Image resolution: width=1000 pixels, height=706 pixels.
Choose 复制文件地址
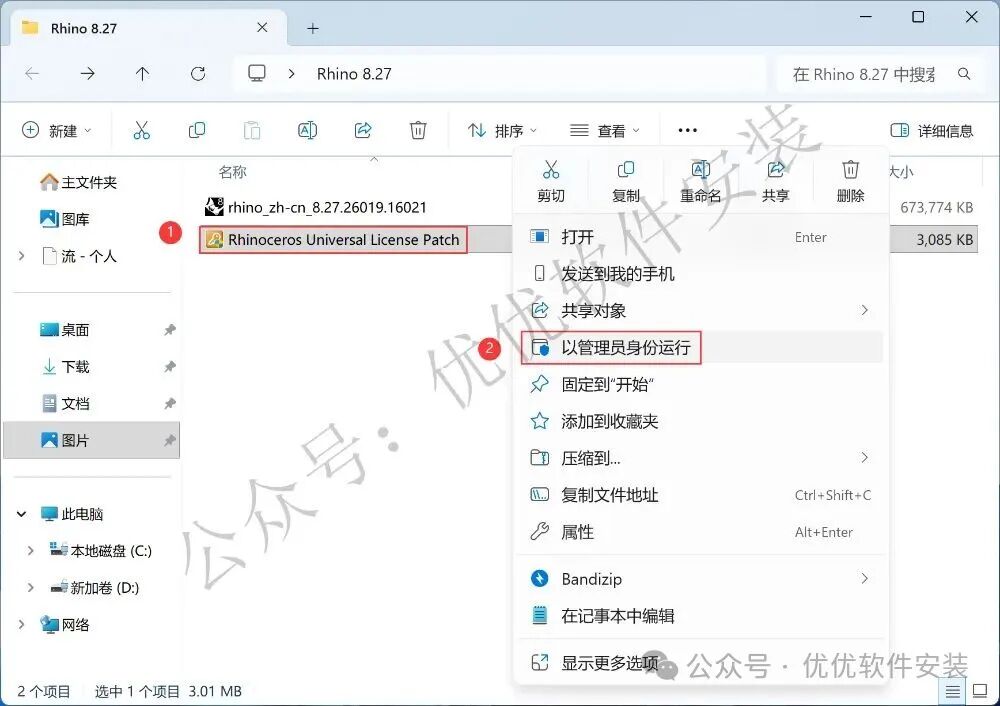coord(701,495)
